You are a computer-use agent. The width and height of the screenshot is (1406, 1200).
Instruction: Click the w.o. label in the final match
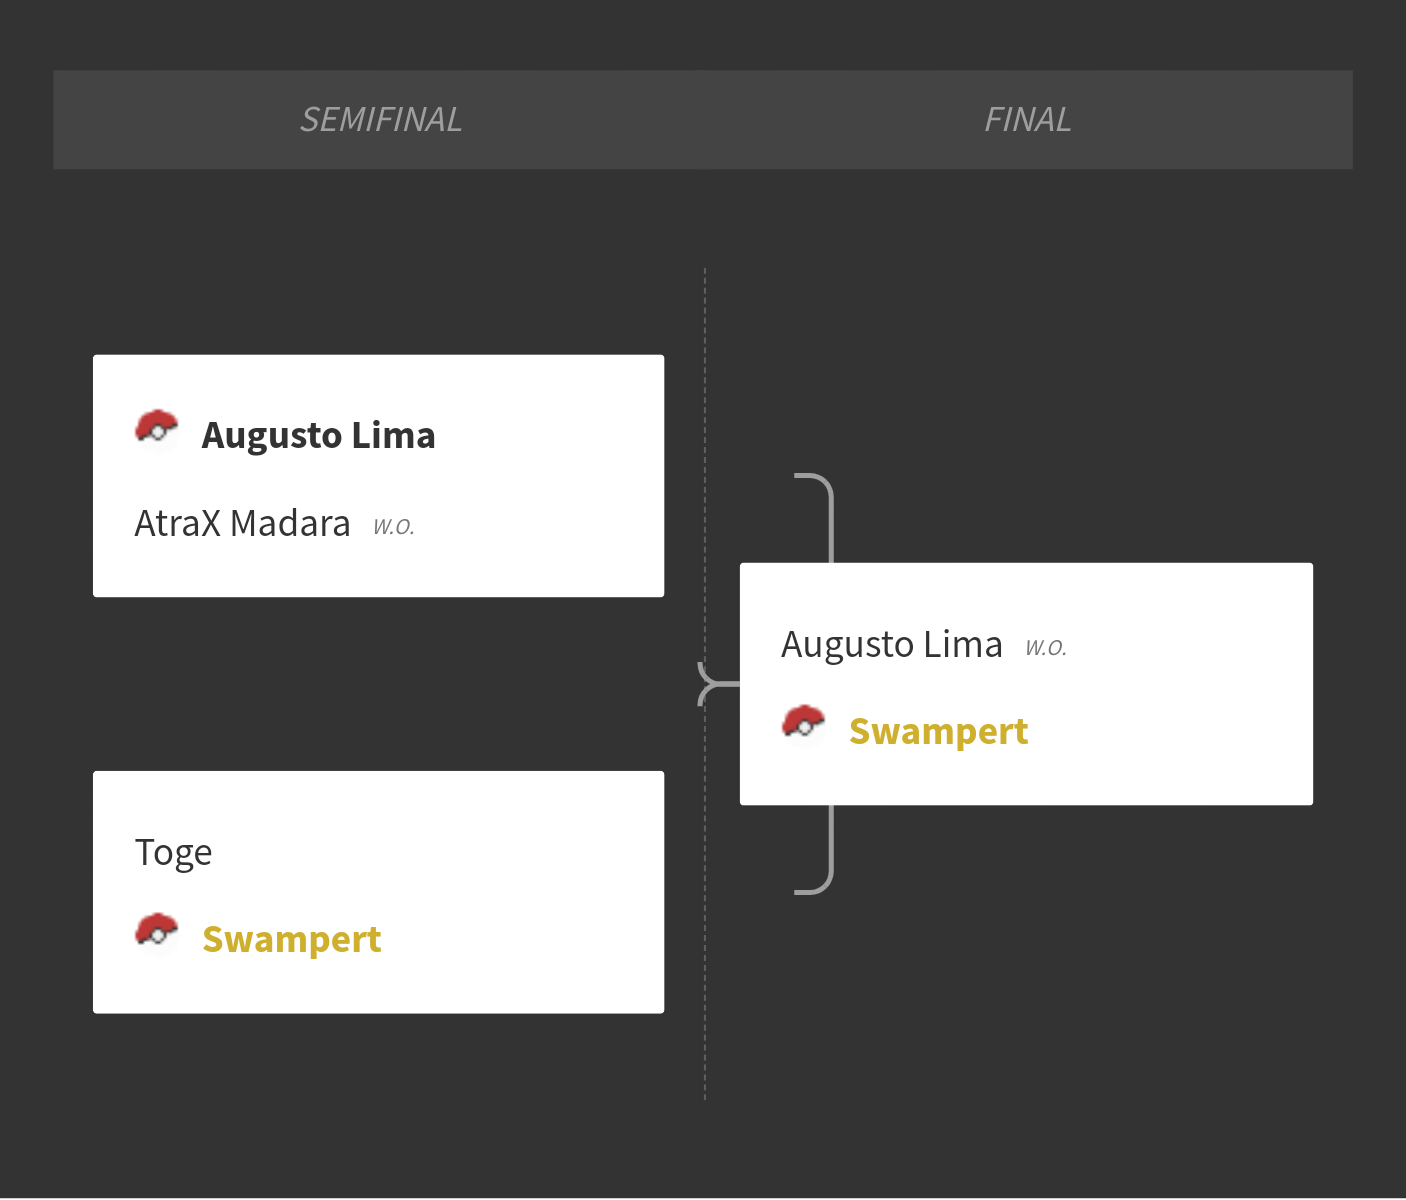click(1046, 647)
